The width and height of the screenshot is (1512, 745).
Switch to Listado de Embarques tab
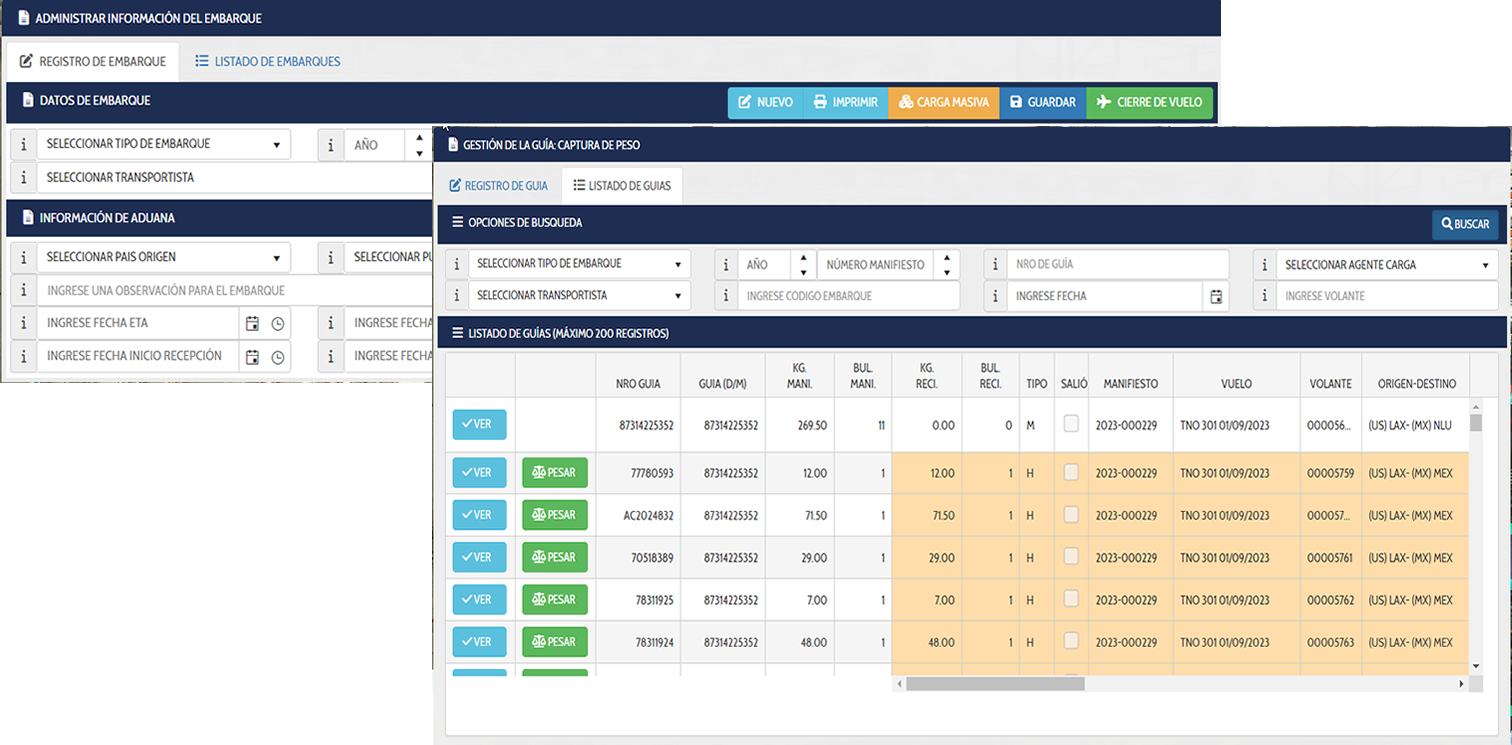[x=267, y=62]
